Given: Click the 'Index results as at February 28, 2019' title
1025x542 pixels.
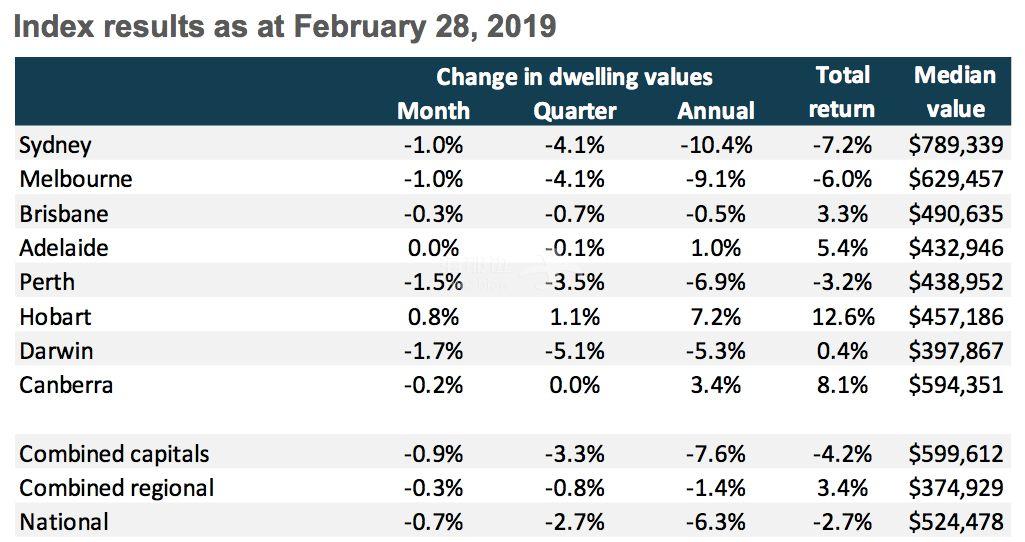Looking at the screenshot, I should tap(284, 26).
